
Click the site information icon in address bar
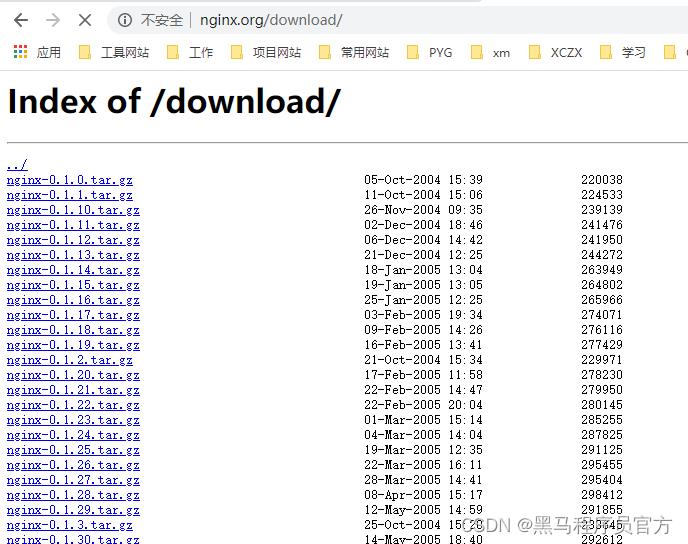(125, 20)
